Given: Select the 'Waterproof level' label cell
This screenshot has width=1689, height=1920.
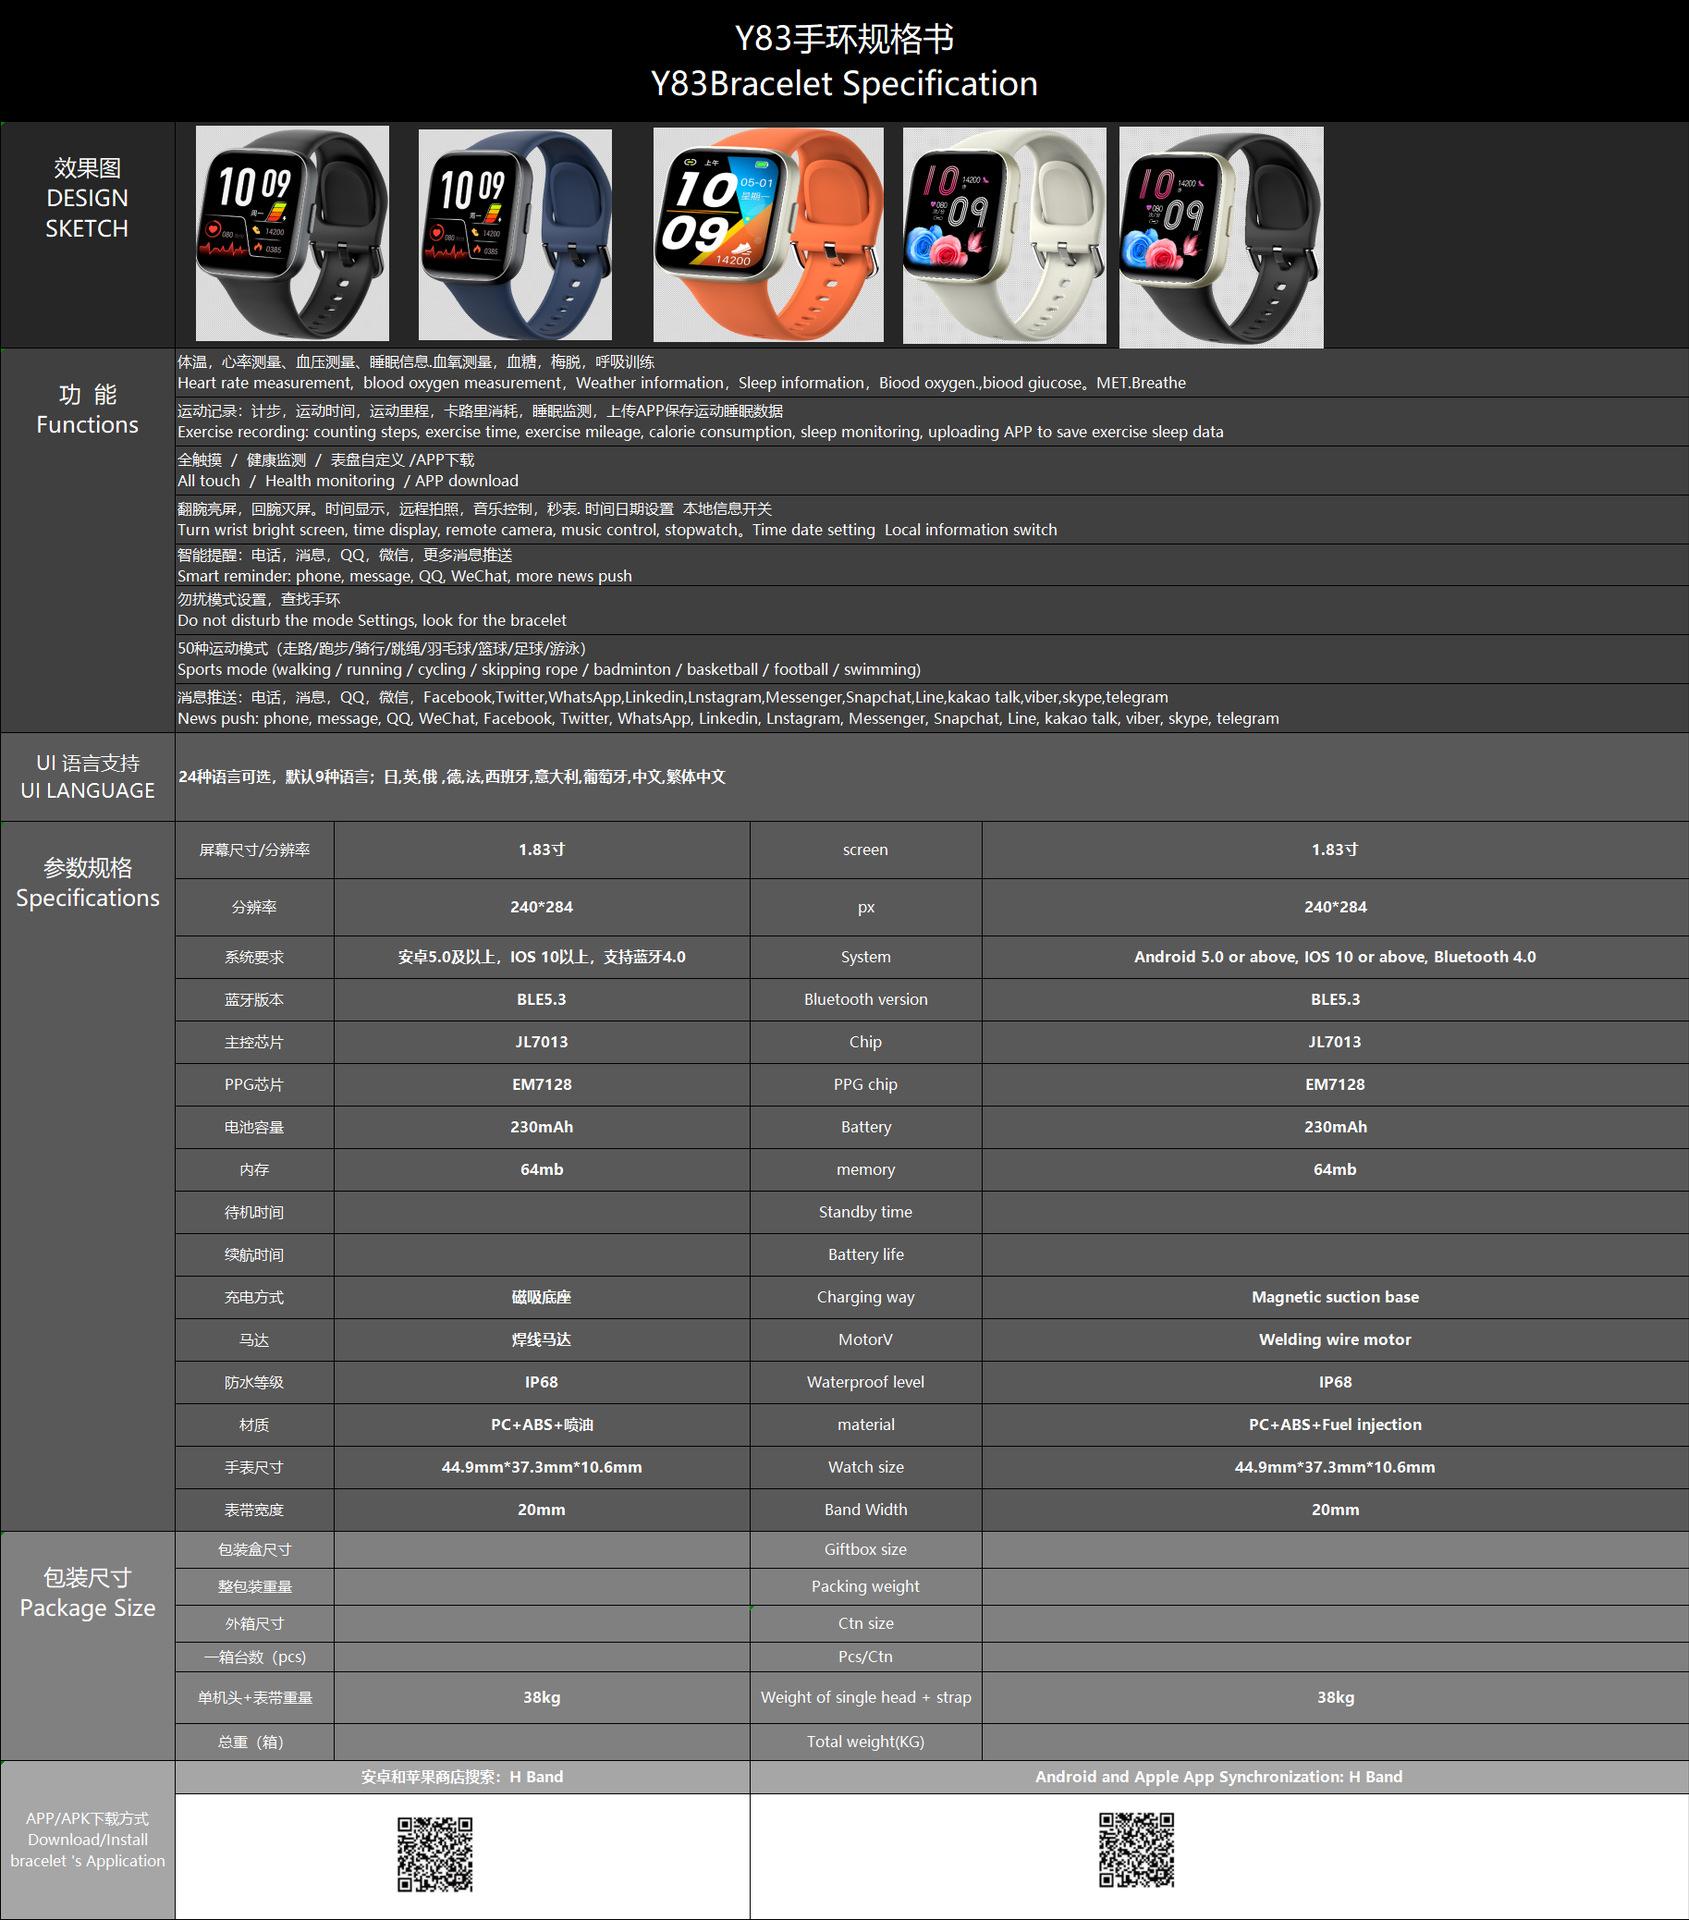Looking at the screenshot, I should 865,1382.
